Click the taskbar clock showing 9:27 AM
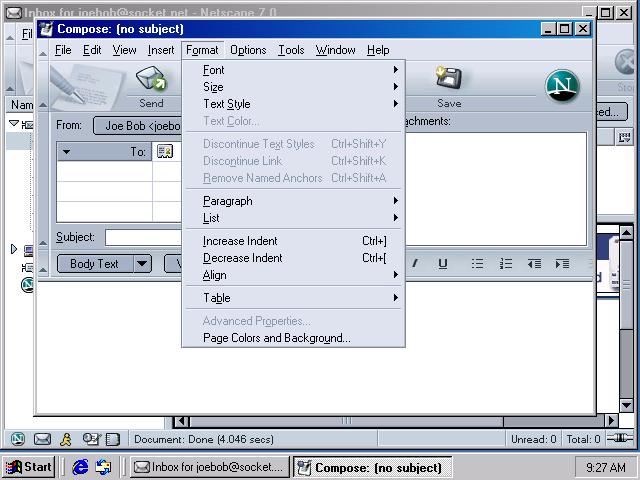This screenshot has width=640, height=480. pyautogui.click(x=605, y=467)
